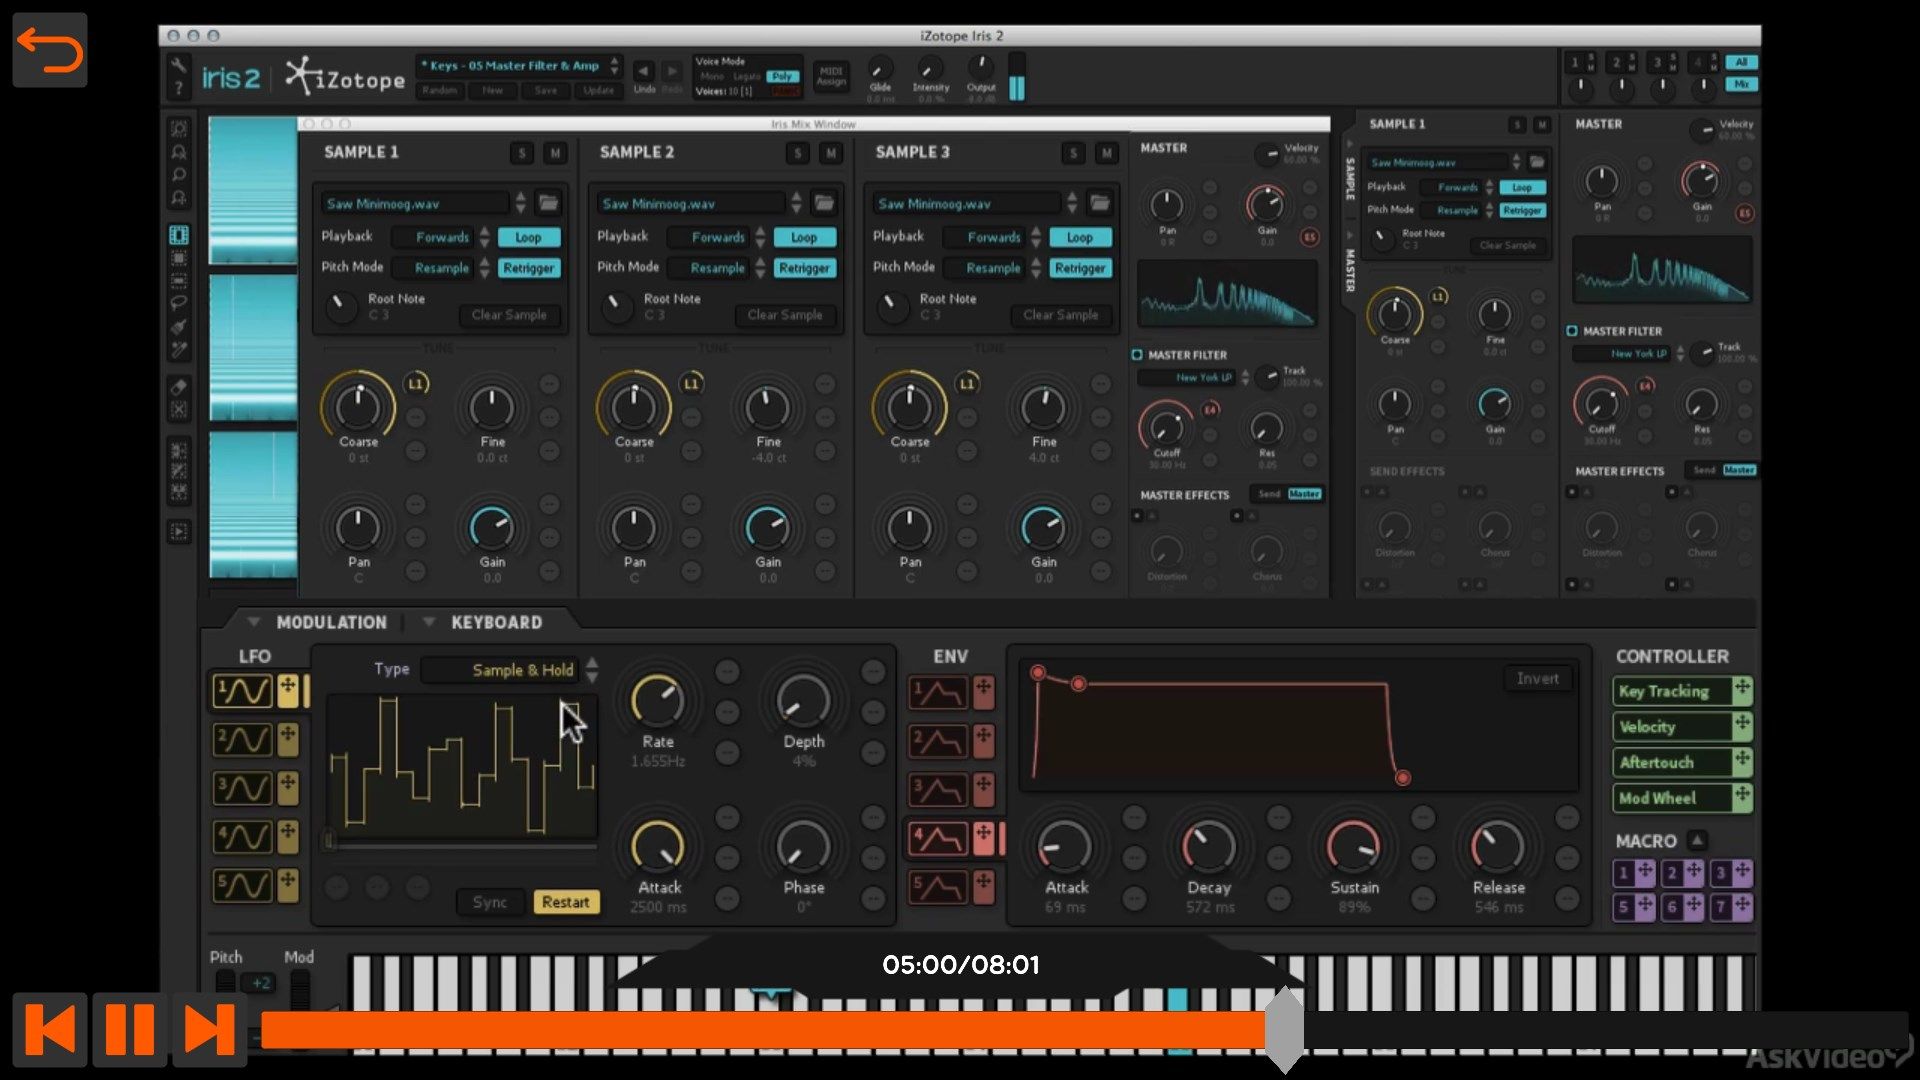Click the envelope Invert button
The height and width of the screenshot is (1080, 1920).
point(1537,679)
